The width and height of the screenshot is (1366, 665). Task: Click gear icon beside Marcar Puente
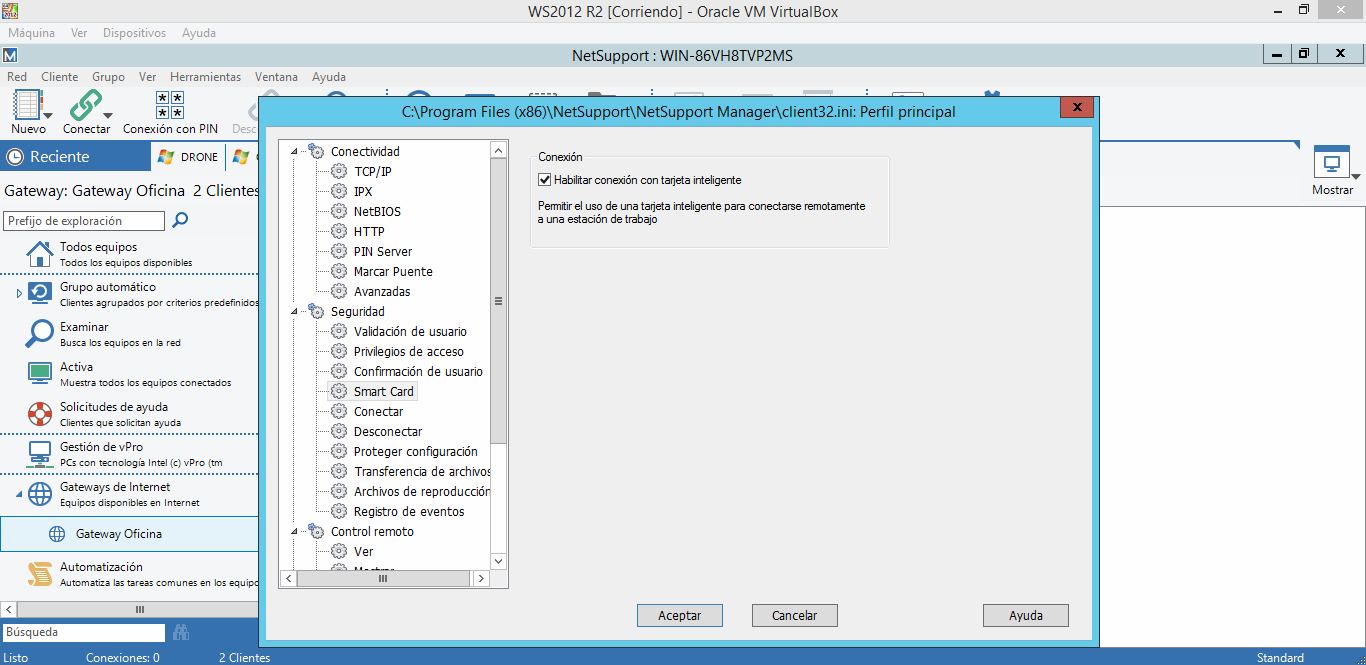339,271
